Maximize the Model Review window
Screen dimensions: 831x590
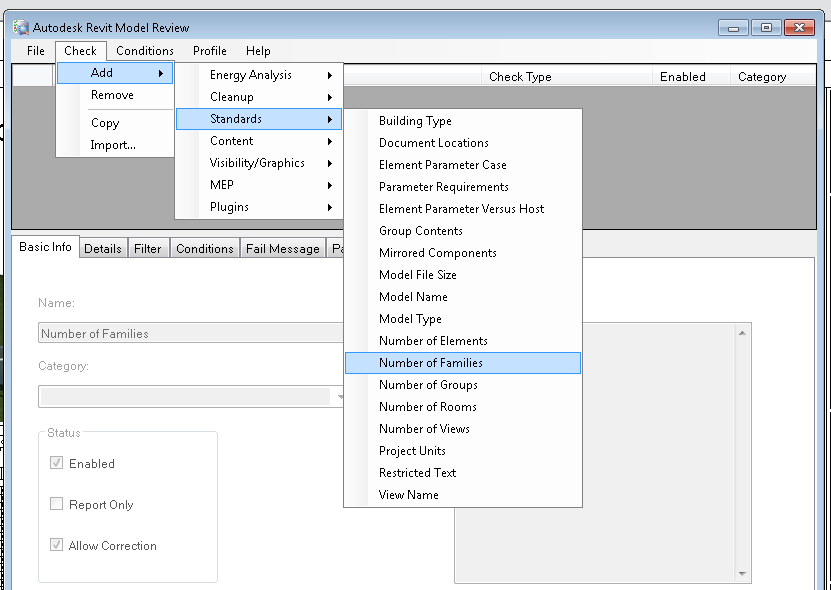pyautogui.click(x=766, y=28)
